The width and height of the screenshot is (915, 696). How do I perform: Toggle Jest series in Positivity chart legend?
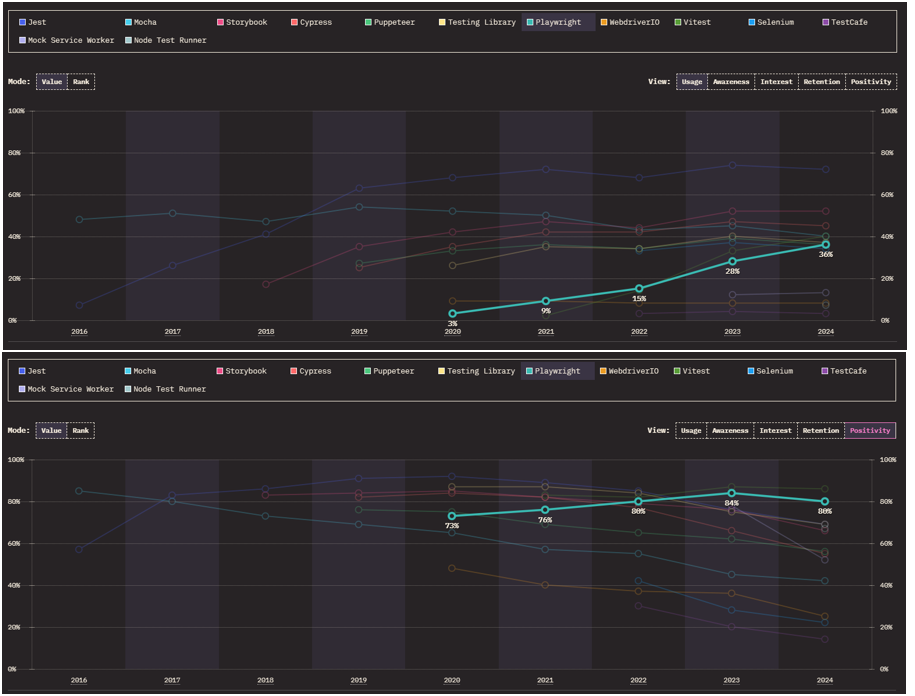tap(32, 371)
